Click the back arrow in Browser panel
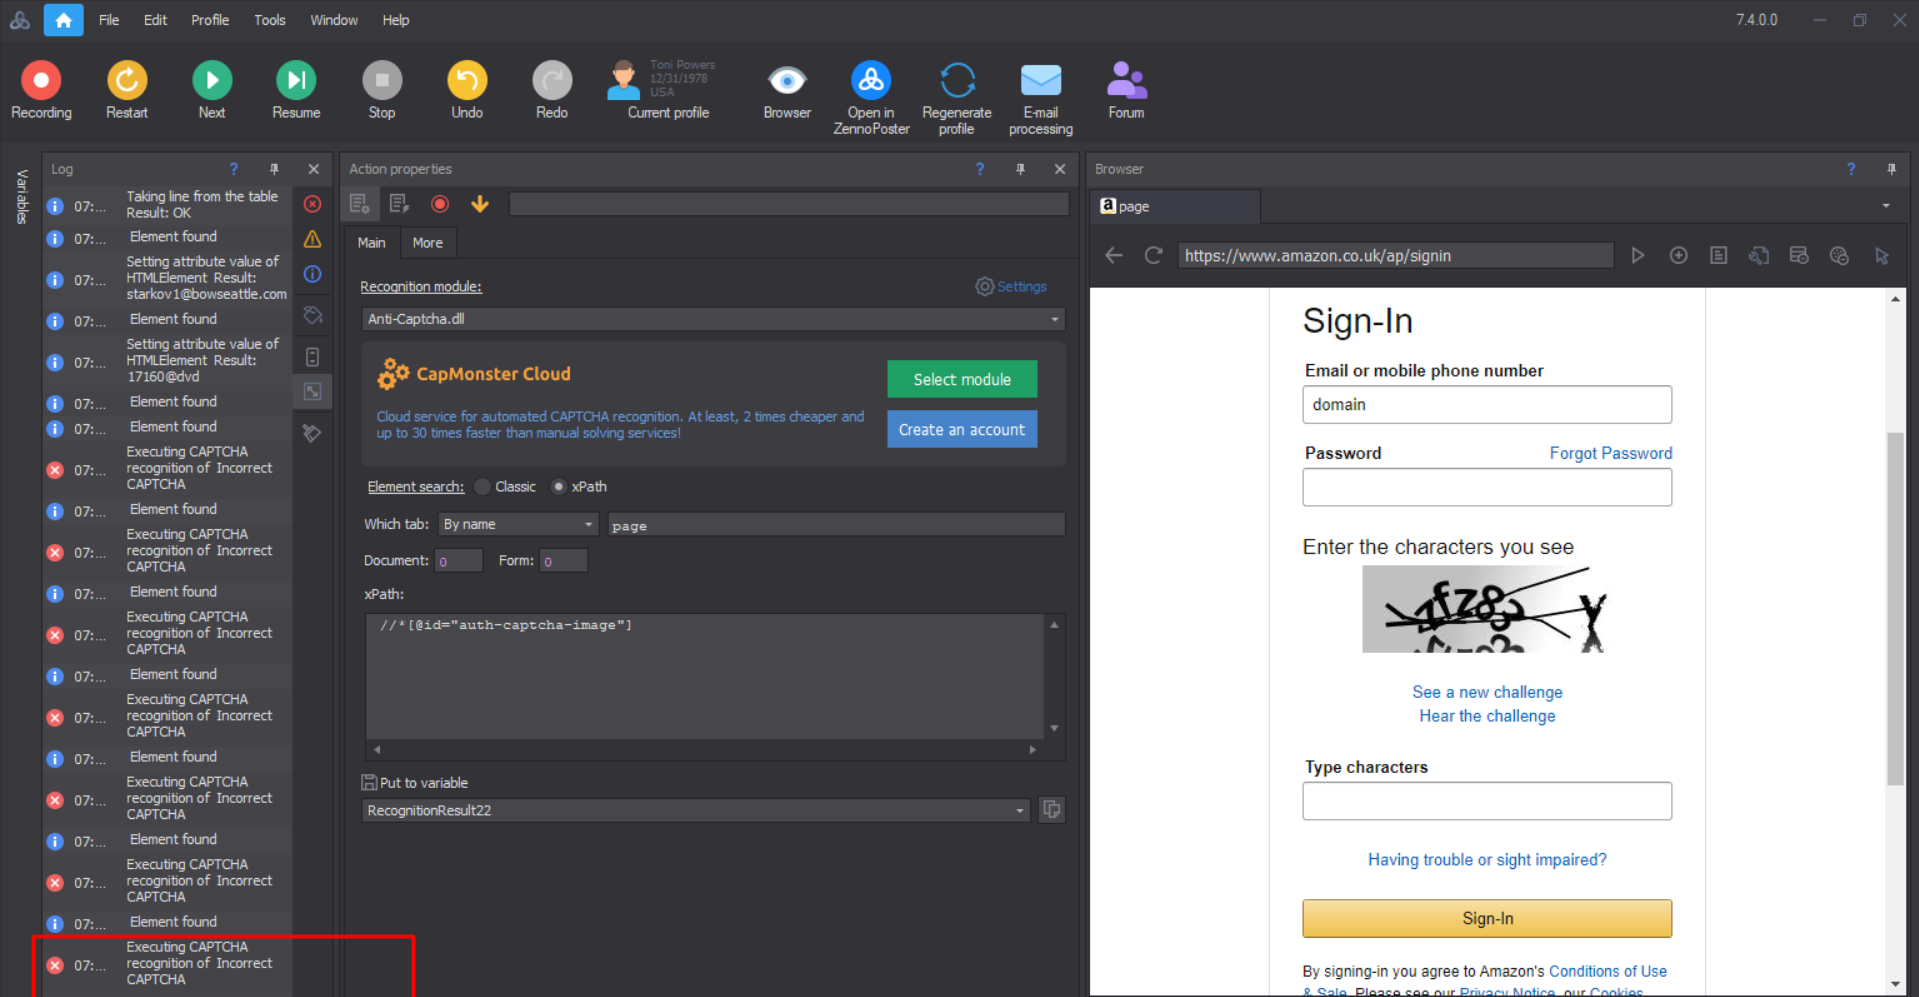 1114,256
